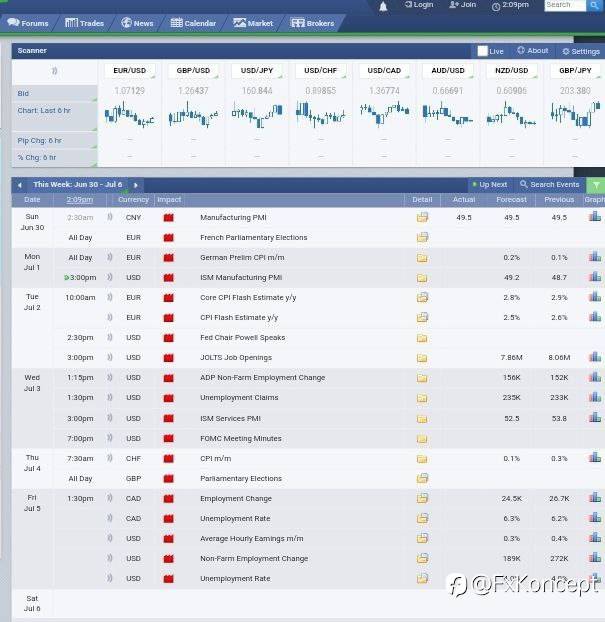605x622 pixels.
Task: Toggle sound alert for Unemployment Claims
Action: (110, 397)
